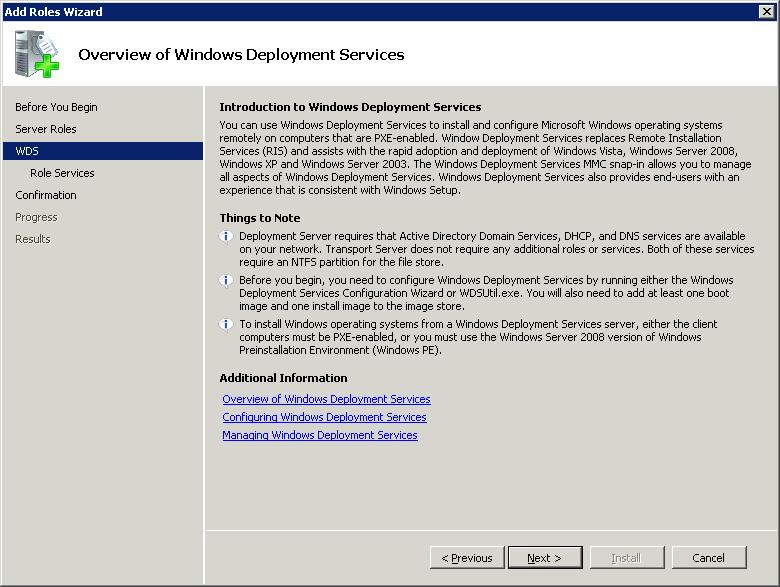Cancel the Add Roles Wizard

[709, 558]
